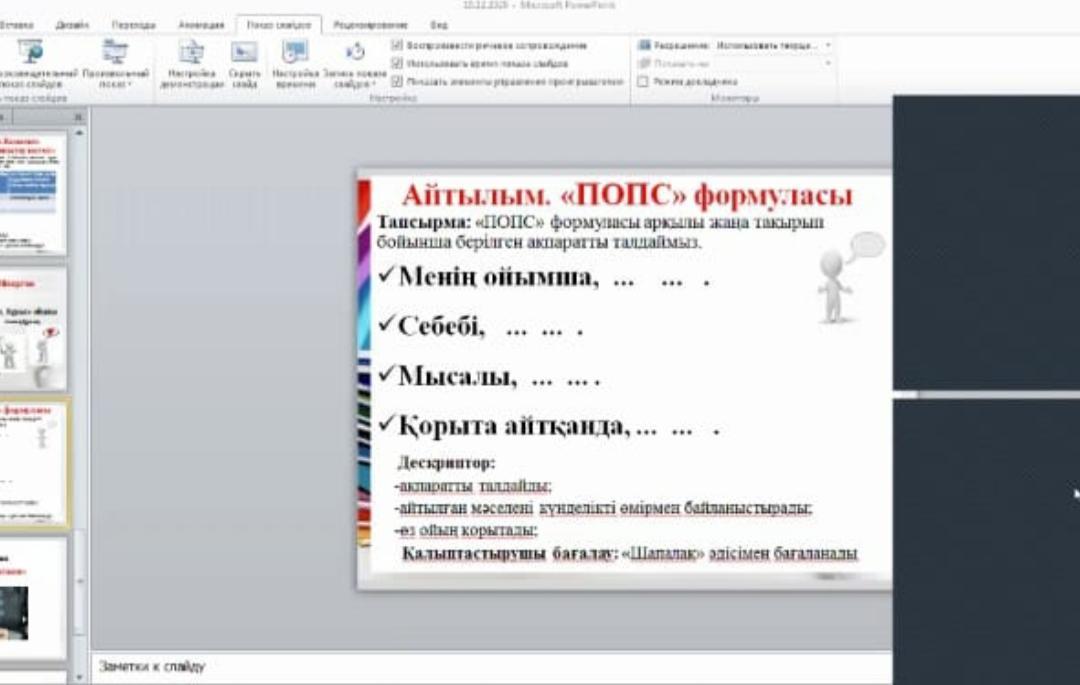Close the slide thumbnails pane
The width and height of the screenshot is (1080, 685).
click(x=78, y=117)
